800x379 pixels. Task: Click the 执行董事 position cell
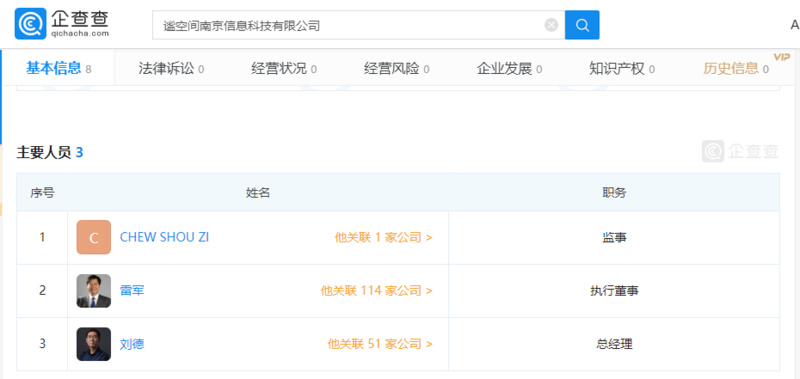(614, 291)
